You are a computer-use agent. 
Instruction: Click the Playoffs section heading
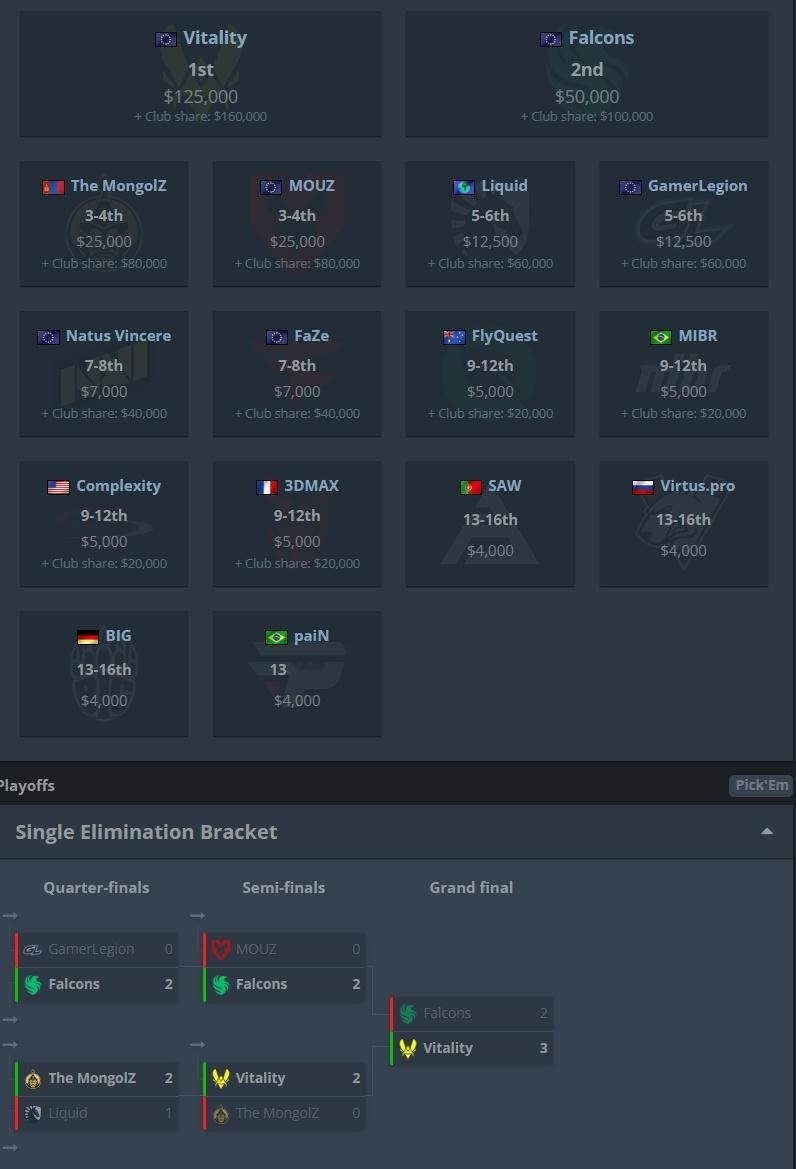point(27,785)
